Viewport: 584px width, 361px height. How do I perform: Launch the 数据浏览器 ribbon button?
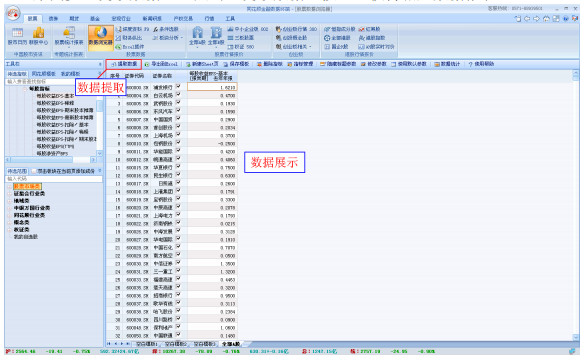(101, 37)
